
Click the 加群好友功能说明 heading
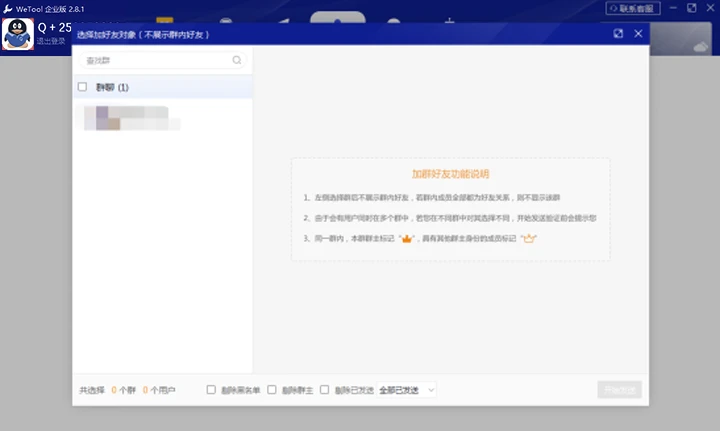450,174
